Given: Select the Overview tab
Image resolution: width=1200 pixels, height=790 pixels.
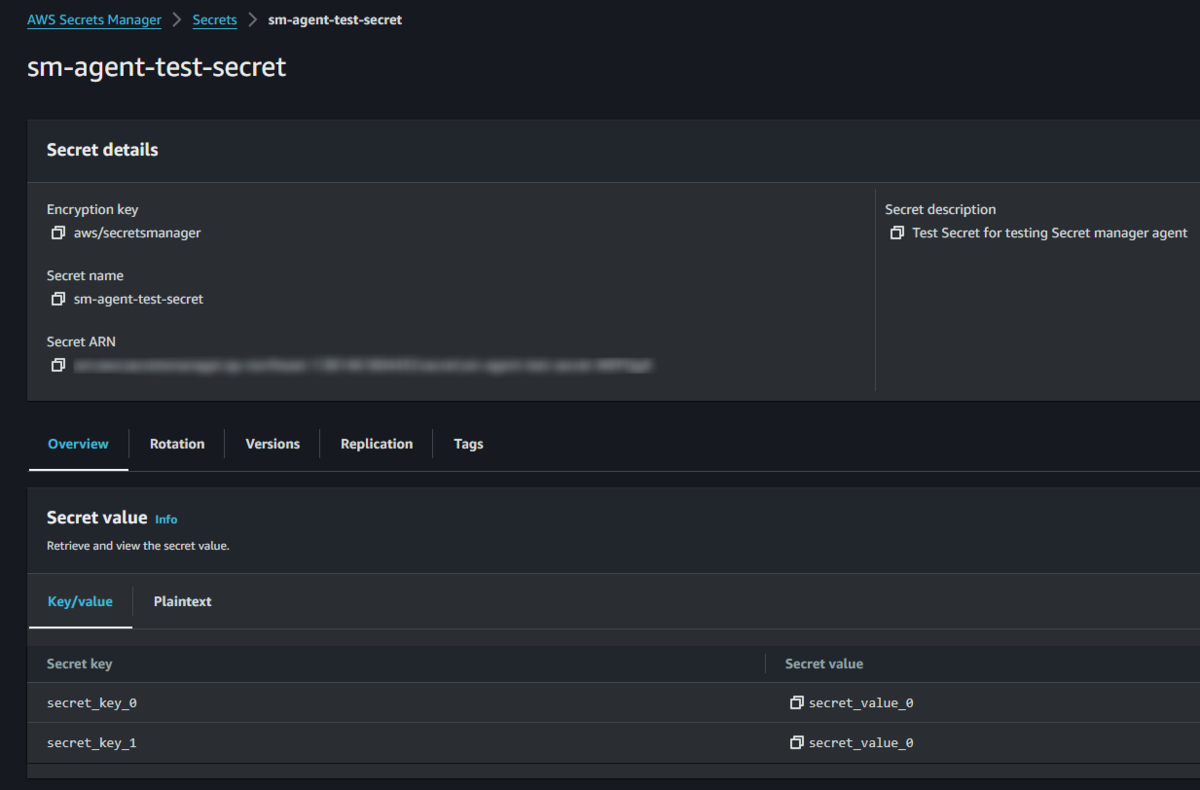Looking at the screenshot, I should [78, 443].
